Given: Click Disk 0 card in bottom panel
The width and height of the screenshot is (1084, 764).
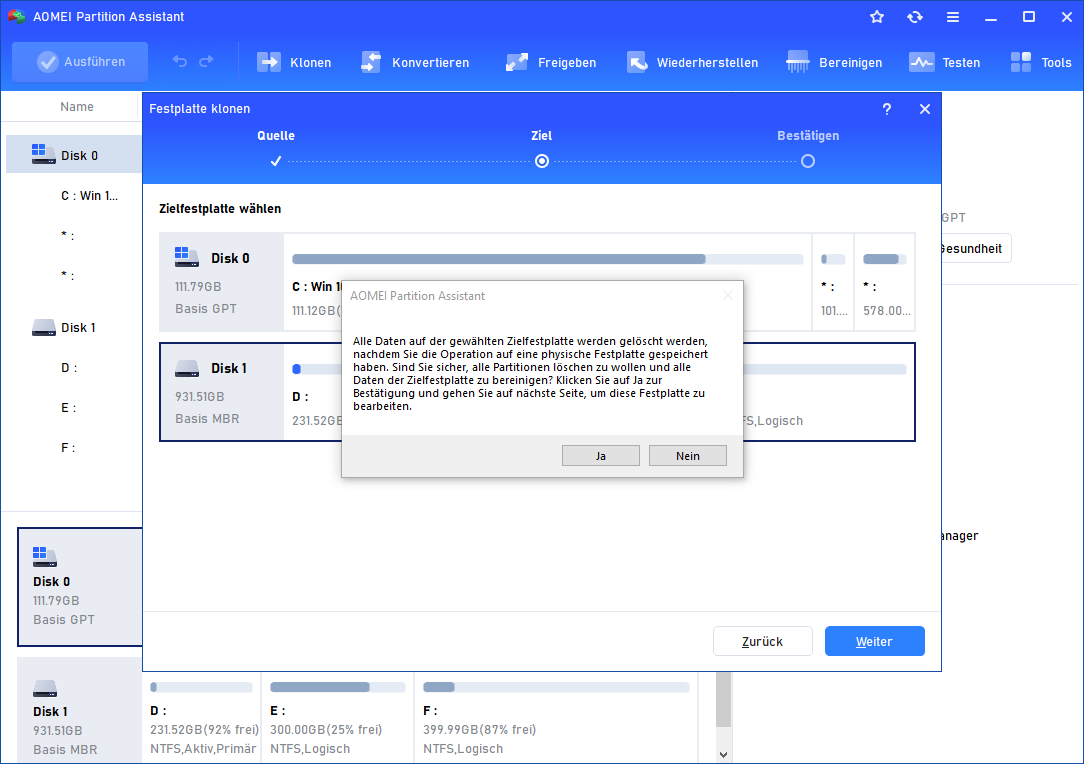Looking at the screenshot, I should tap(80, 587).
